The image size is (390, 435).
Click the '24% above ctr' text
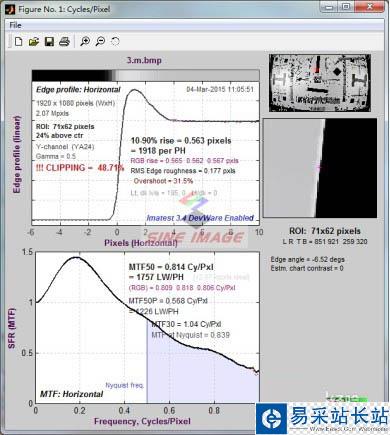point(60,136)
